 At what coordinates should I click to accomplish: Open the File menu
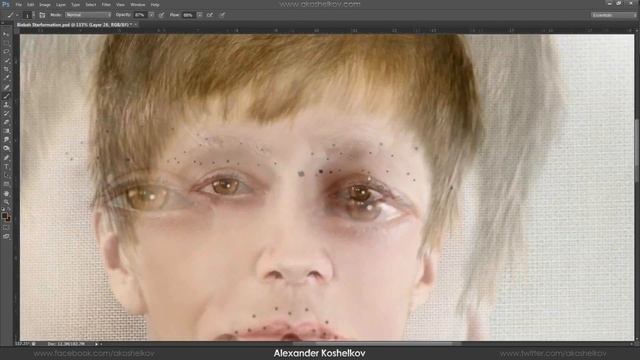18,4
